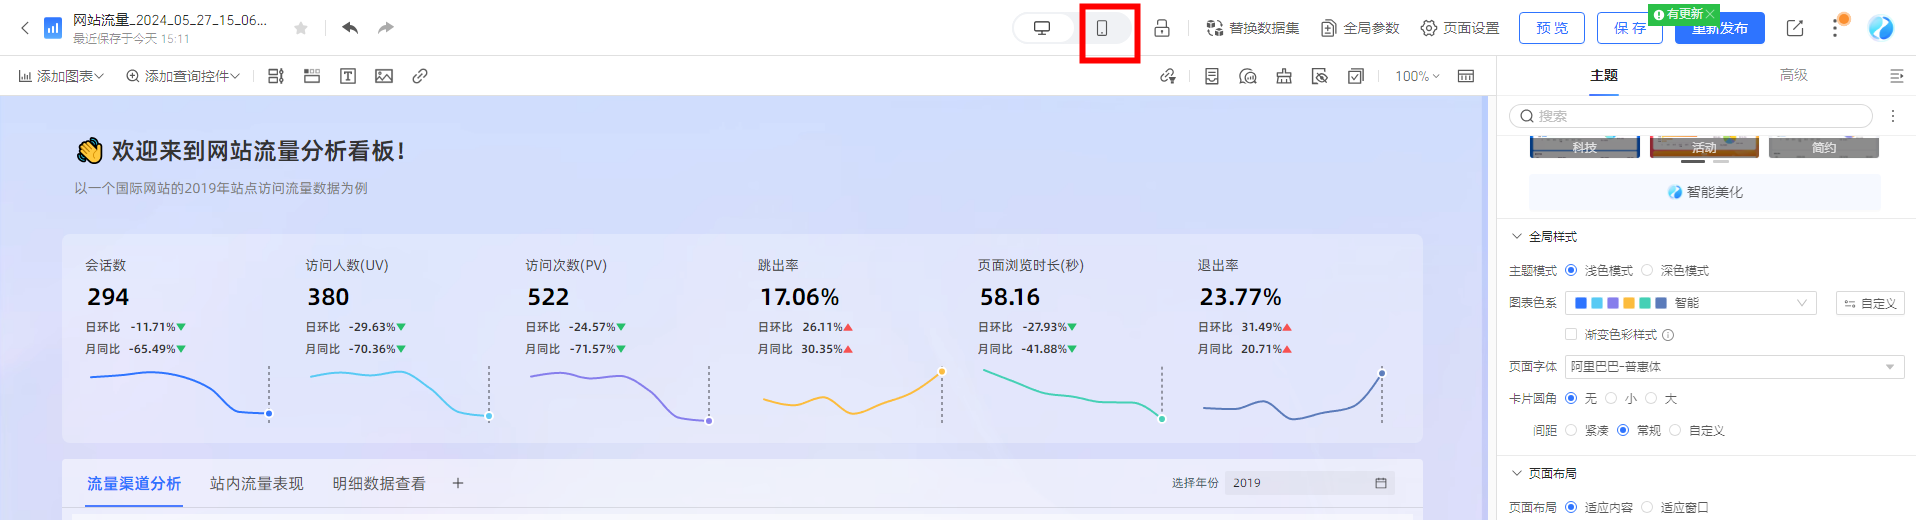
Task: Insert a text box widget
Action: (348, 76)
